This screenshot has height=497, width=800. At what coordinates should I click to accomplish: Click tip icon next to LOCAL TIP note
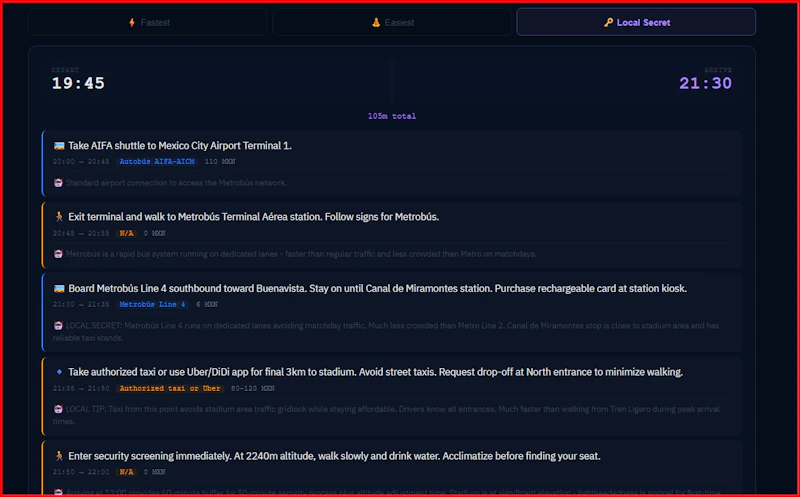point(58,409)
